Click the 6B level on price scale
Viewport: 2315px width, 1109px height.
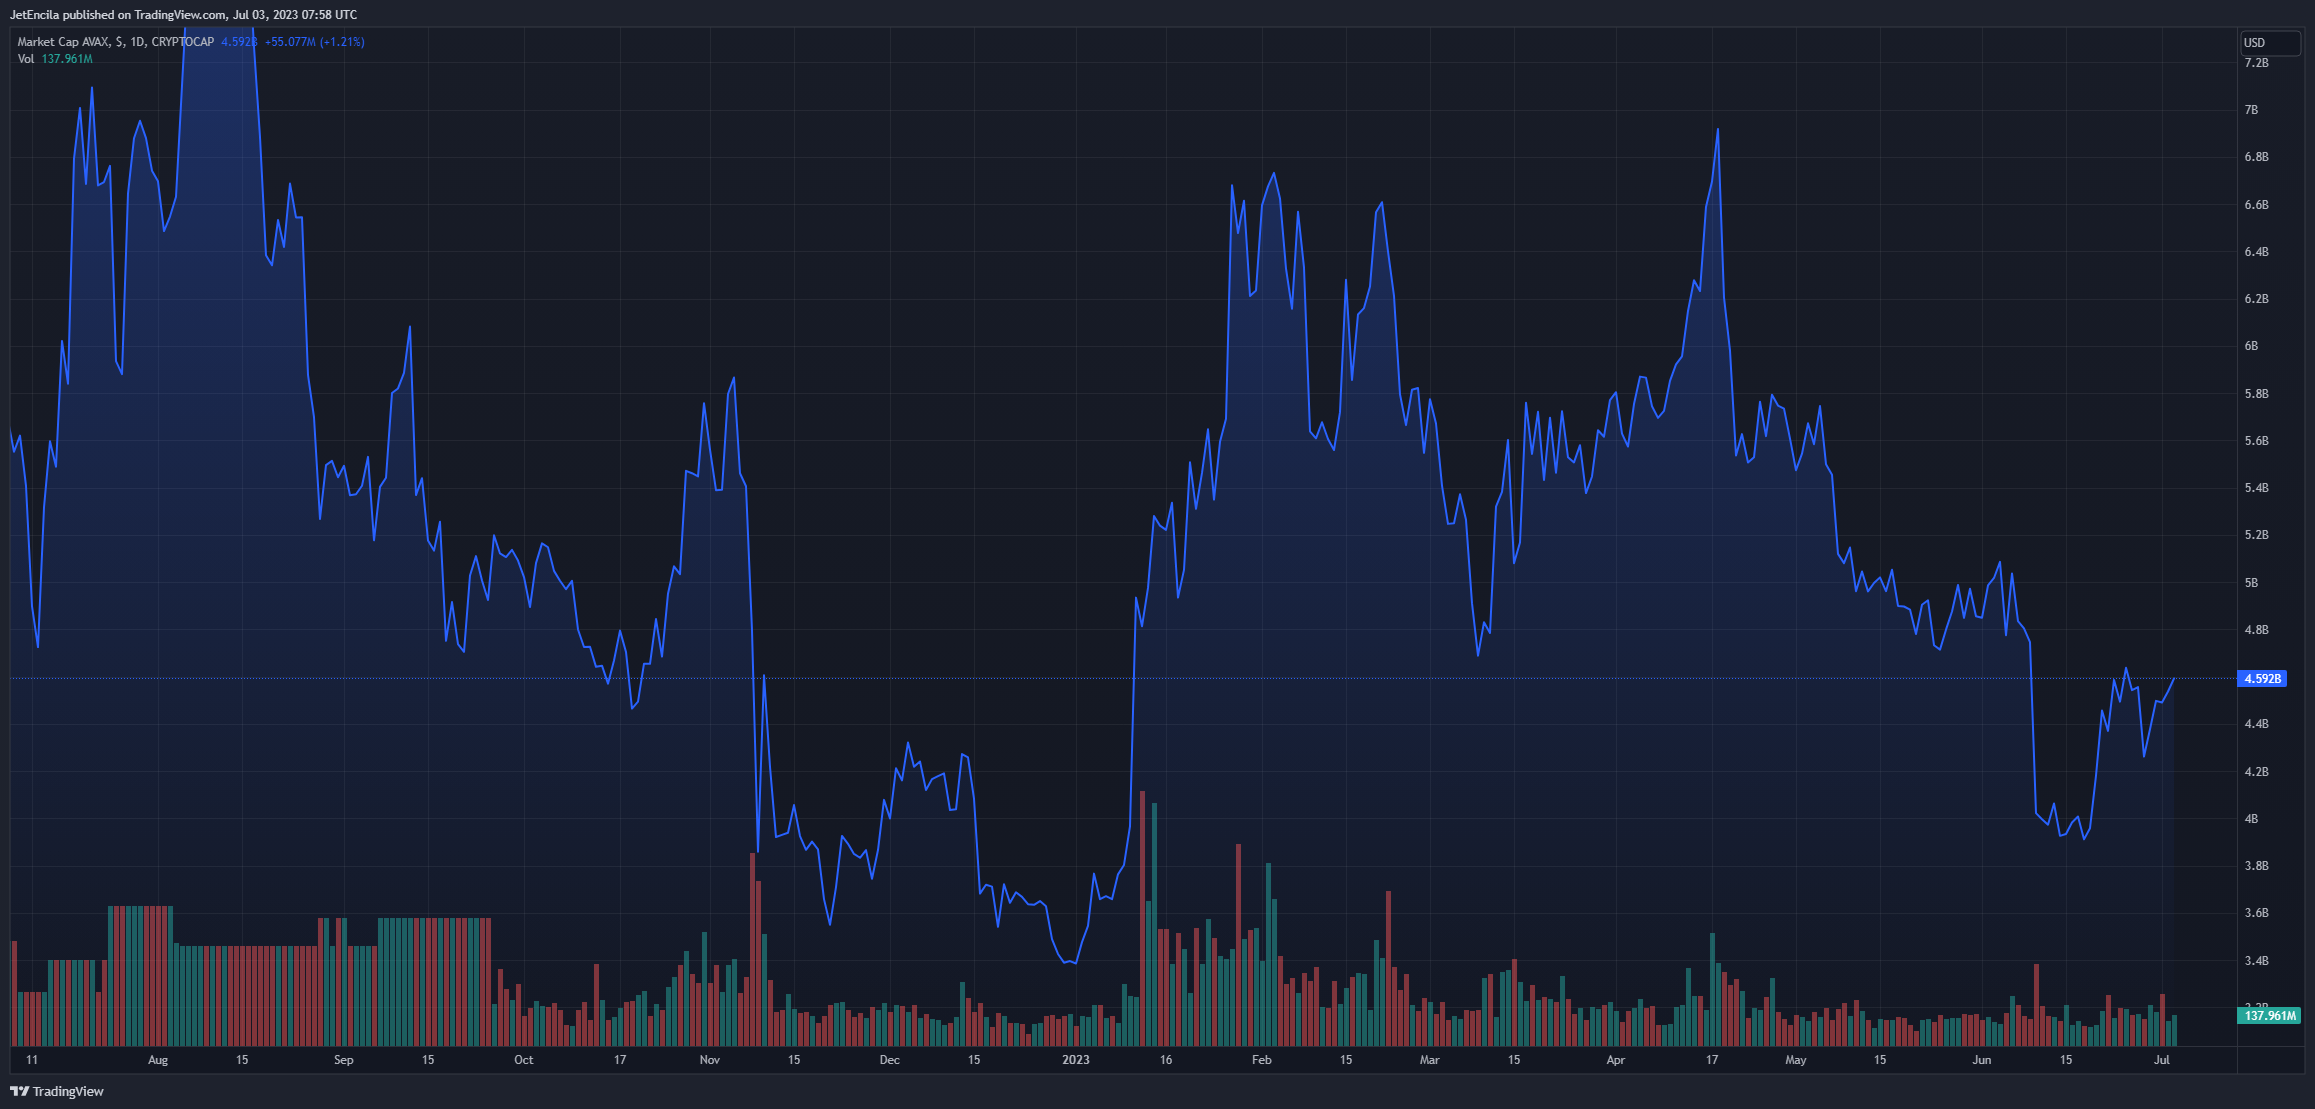[2251, 346]
